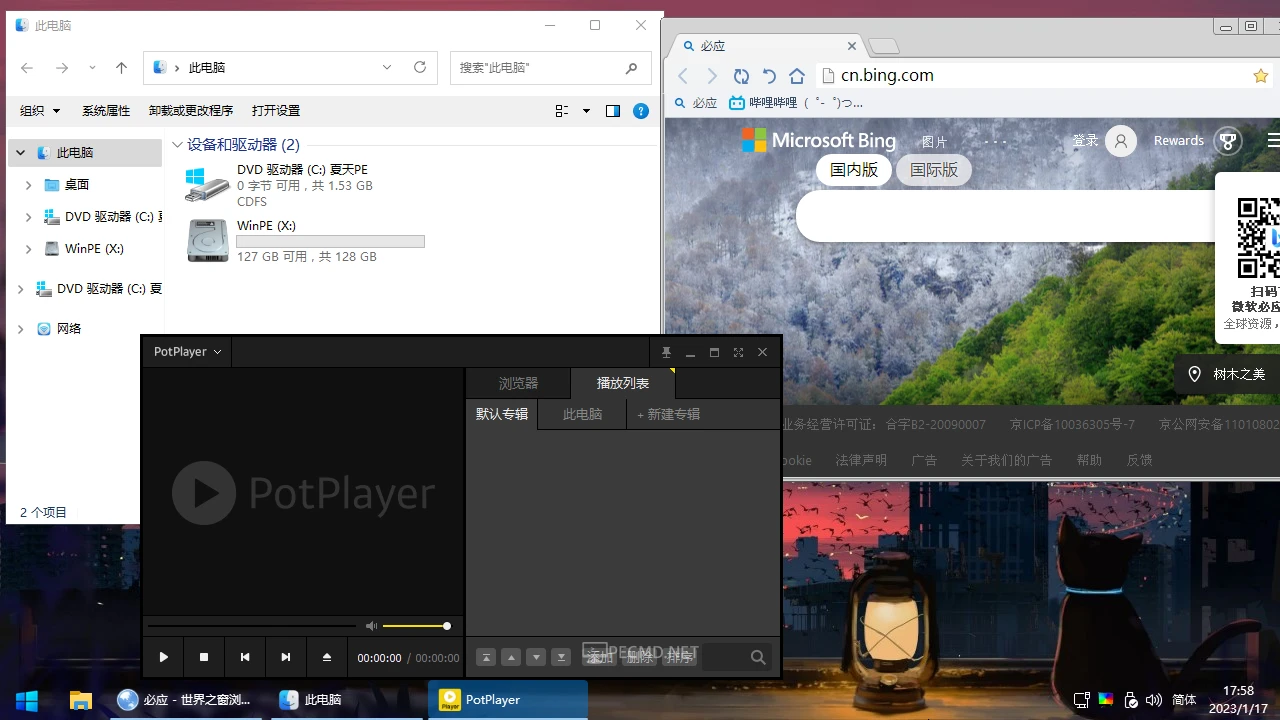Screen dimensions: 1280x720
Task: Refresh the File Explorer view
Action: tap(420, 68)
